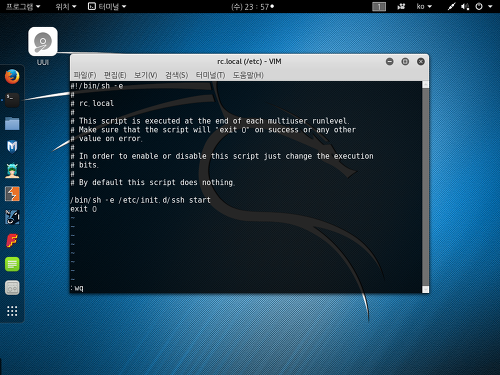Viewport: 500px width, 375px height.
Task: Expand the 터미널 app menu in top bar
Action: point(107,6)
